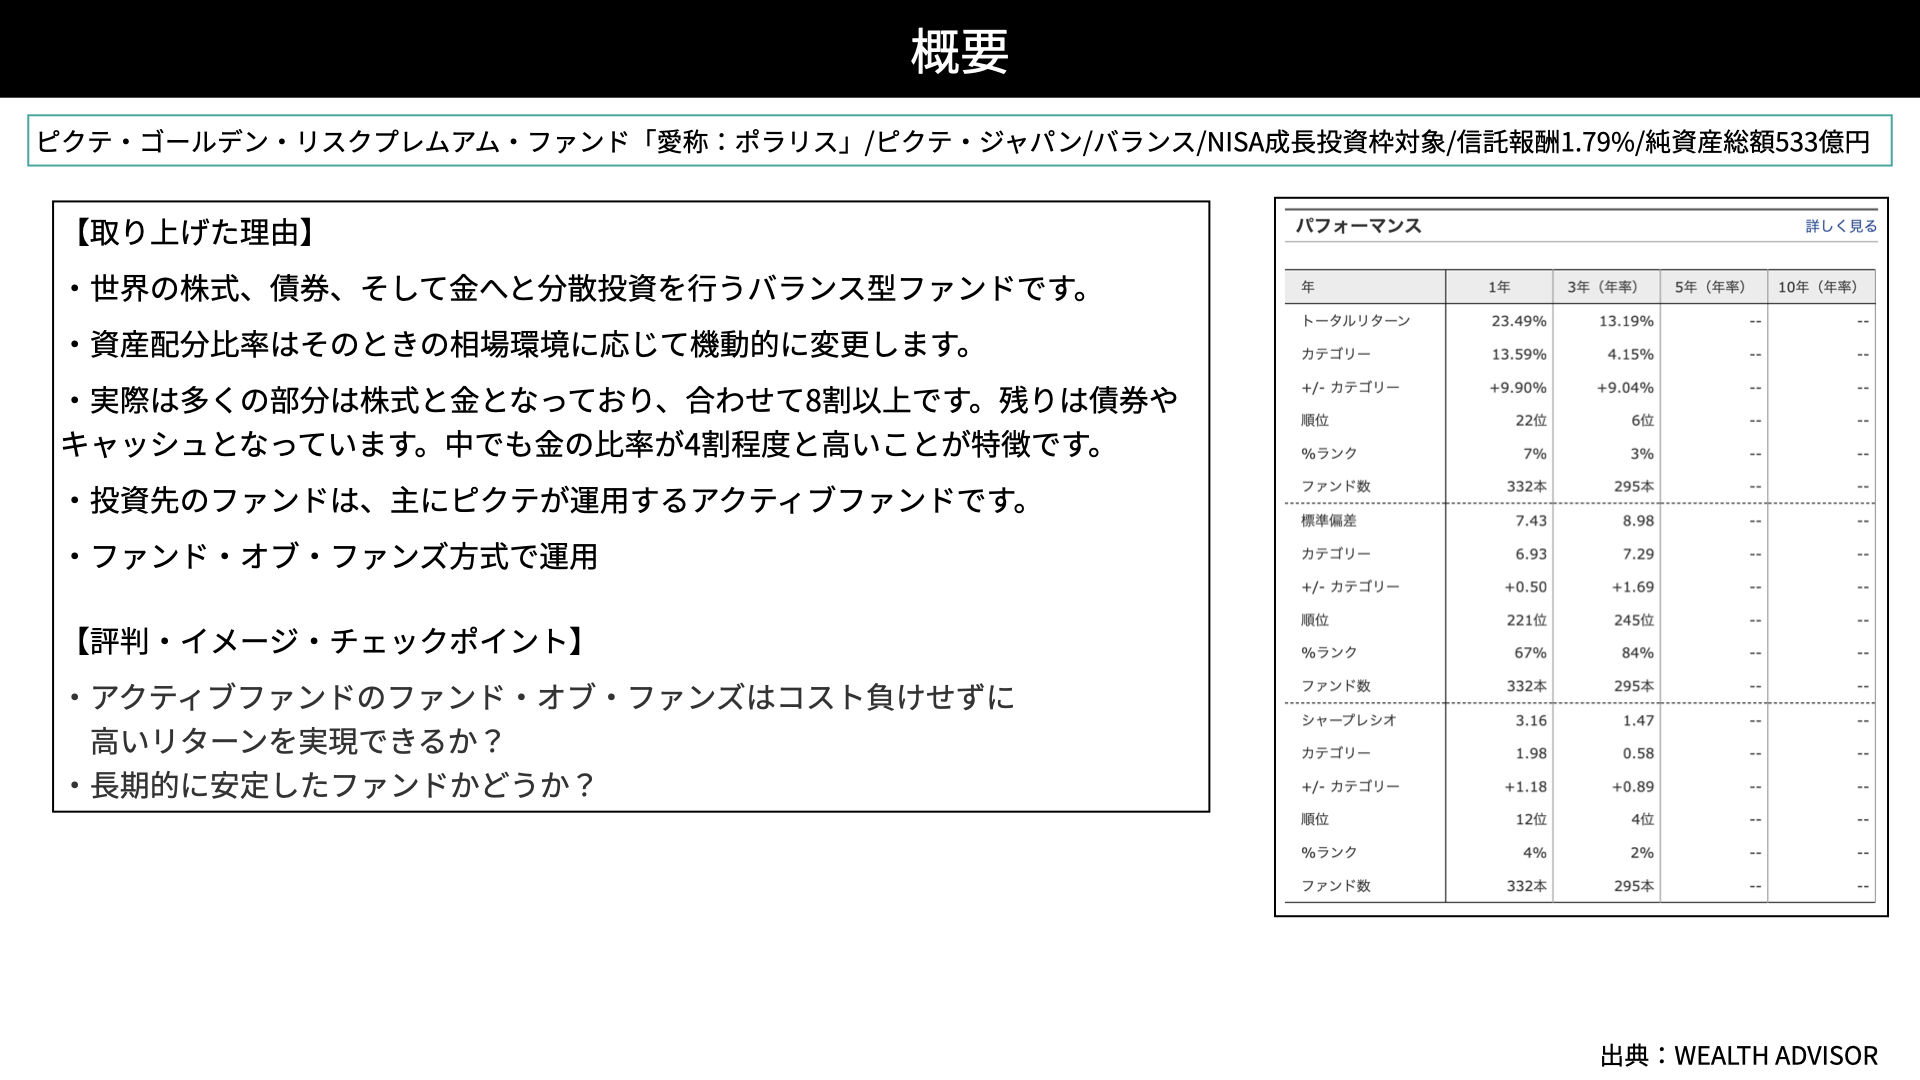Click the 標準偏差 row label
The height and width of the screenshot is (1080, 1920).
point(1329,520)
